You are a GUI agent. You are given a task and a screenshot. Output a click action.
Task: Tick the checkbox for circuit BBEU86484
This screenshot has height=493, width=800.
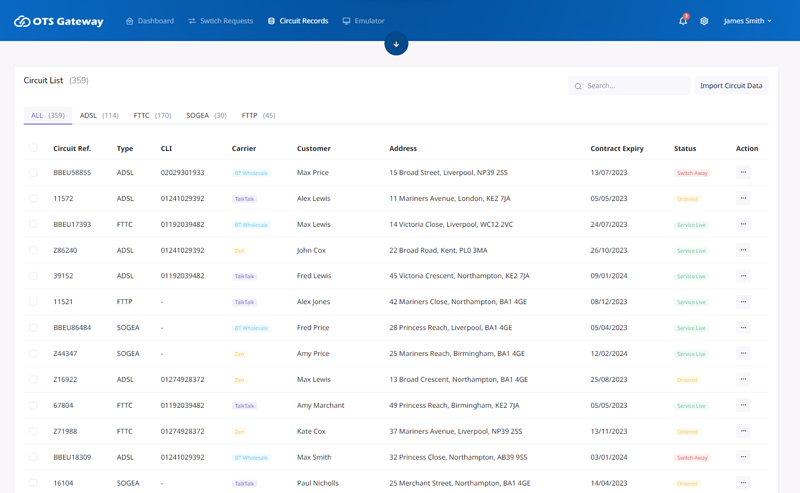[33, 328]
